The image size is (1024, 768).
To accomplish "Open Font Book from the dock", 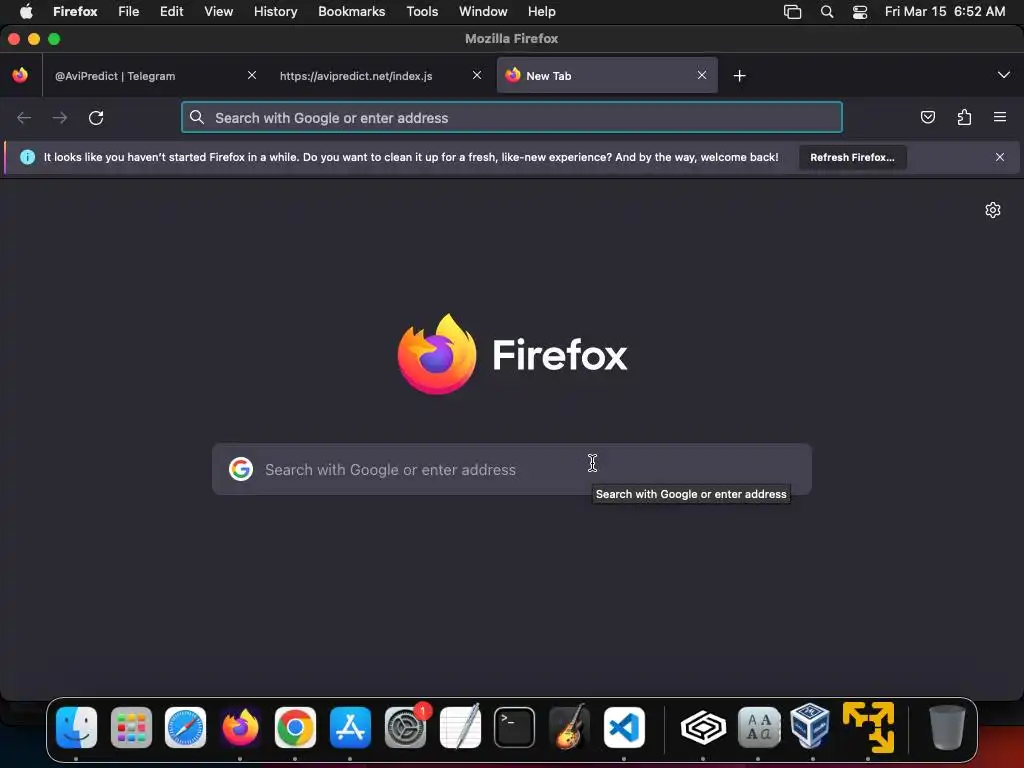I will click(x=758, y=727).
